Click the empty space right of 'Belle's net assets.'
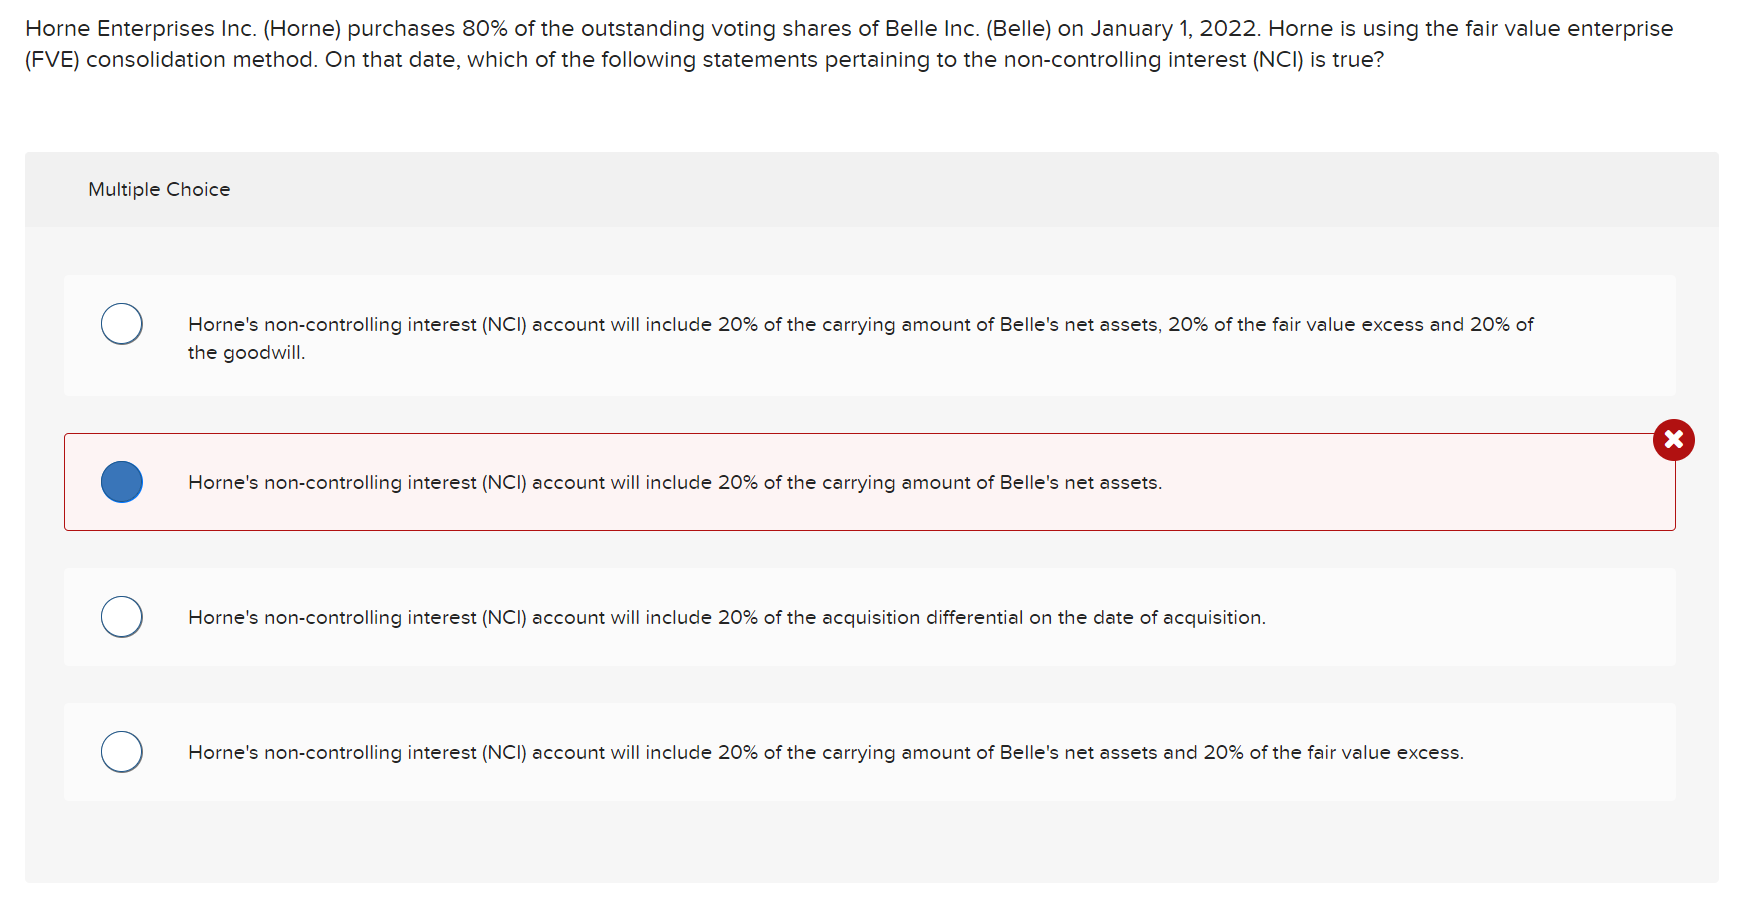1749x909 pixels. point(1400,482)
